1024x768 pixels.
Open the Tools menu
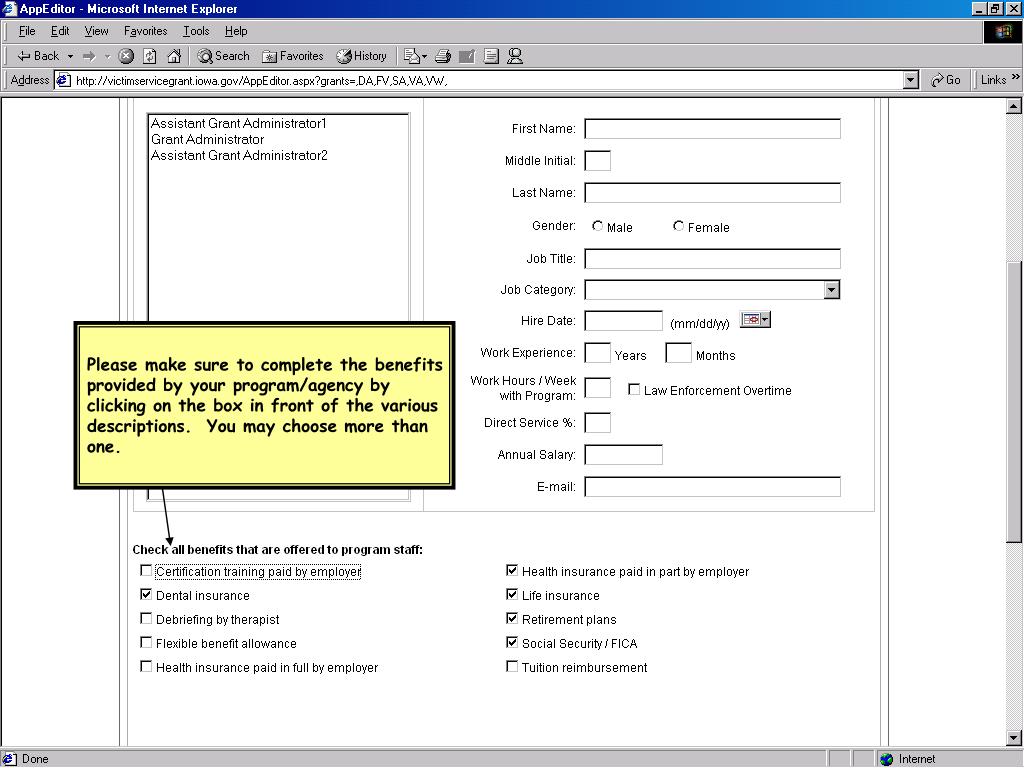click(x=196, y=31)
